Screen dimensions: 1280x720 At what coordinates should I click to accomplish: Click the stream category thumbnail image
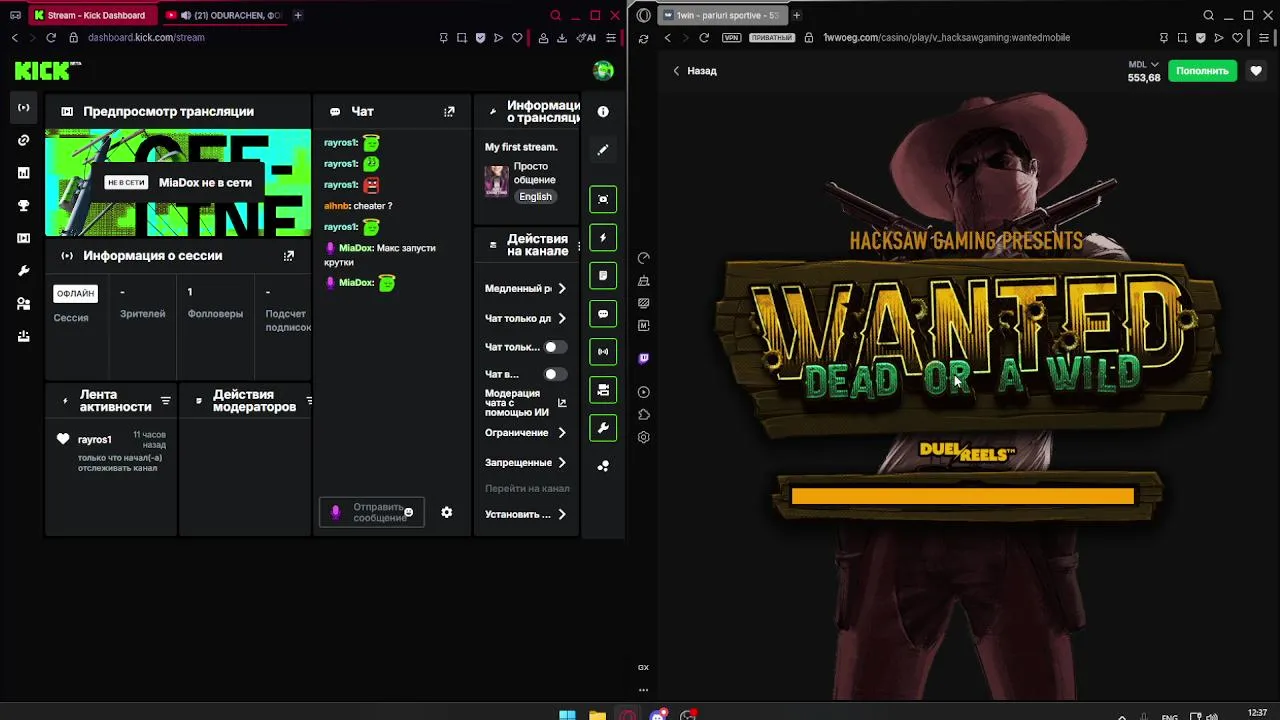tap(496, 182)
